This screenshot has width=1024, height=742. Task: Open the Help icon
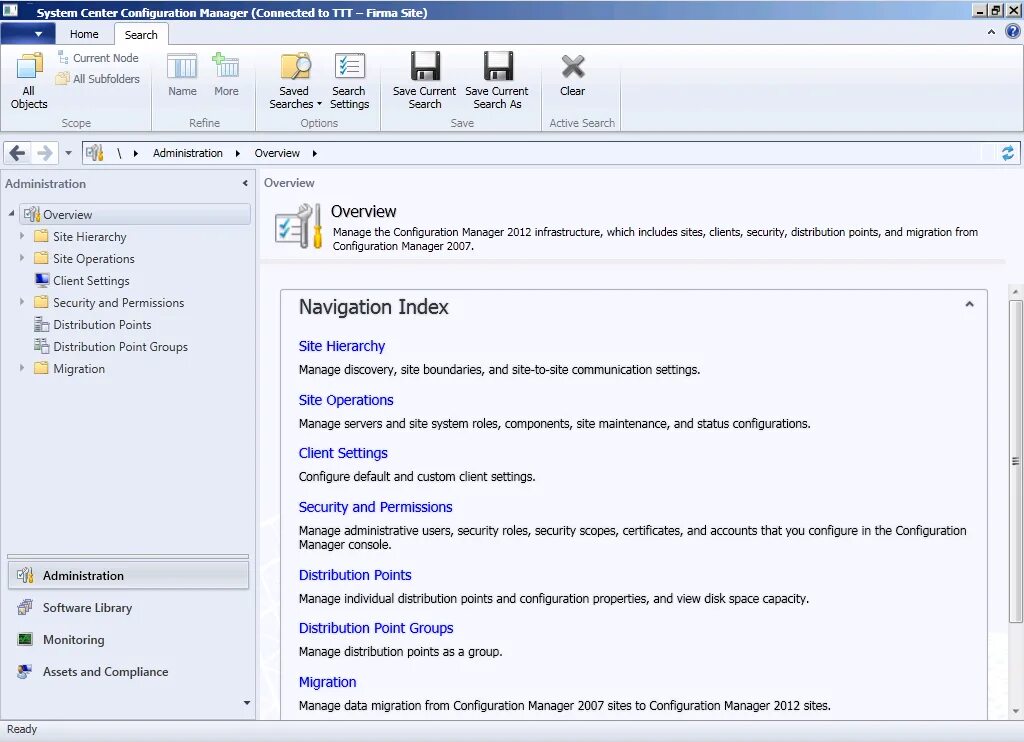point(1012,31)
